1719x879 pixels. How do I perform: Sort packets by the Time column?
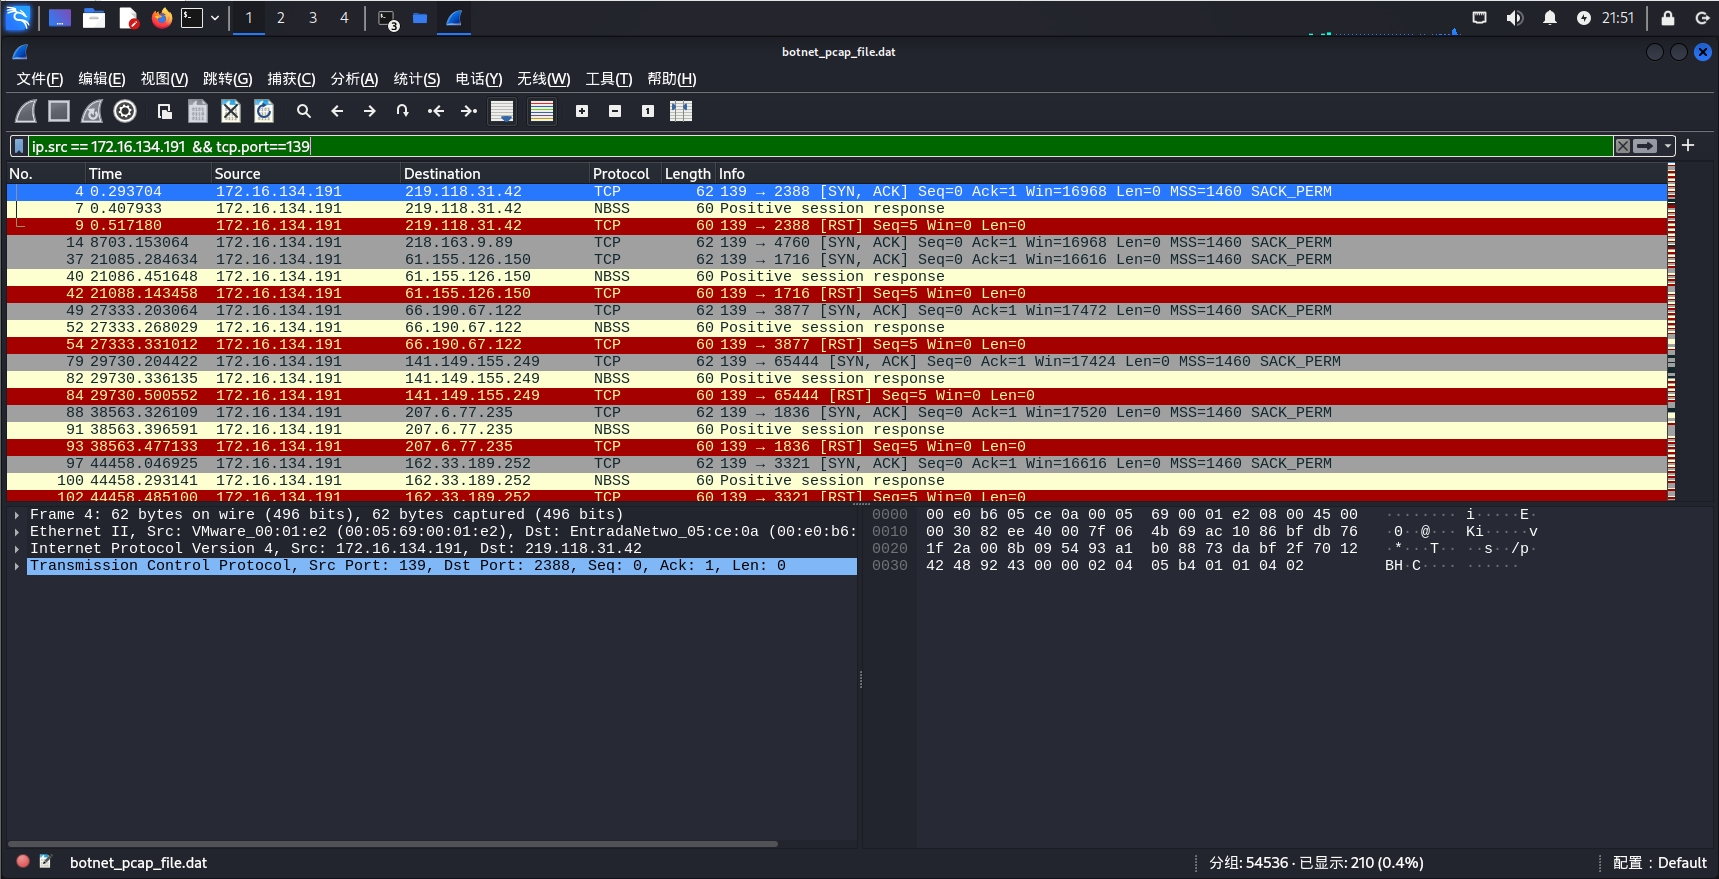[148, 174]
